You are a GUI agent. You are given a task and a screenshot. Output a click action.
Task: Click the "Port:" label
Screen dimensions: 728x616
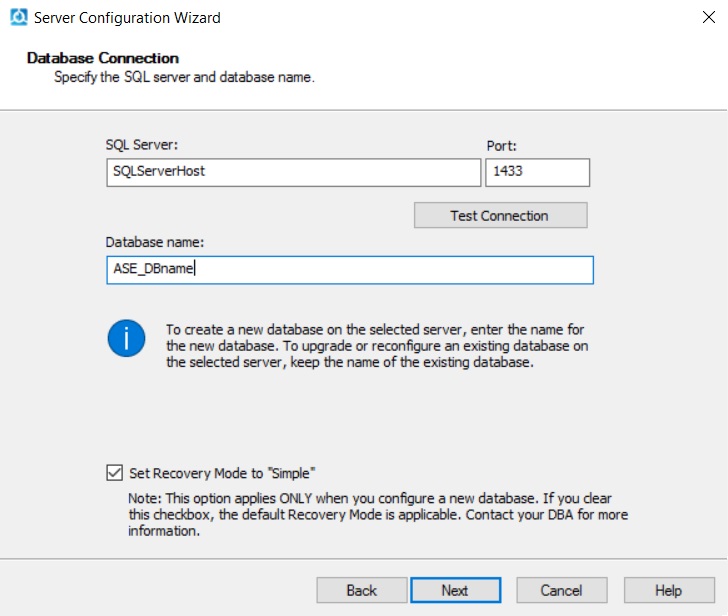500,145
